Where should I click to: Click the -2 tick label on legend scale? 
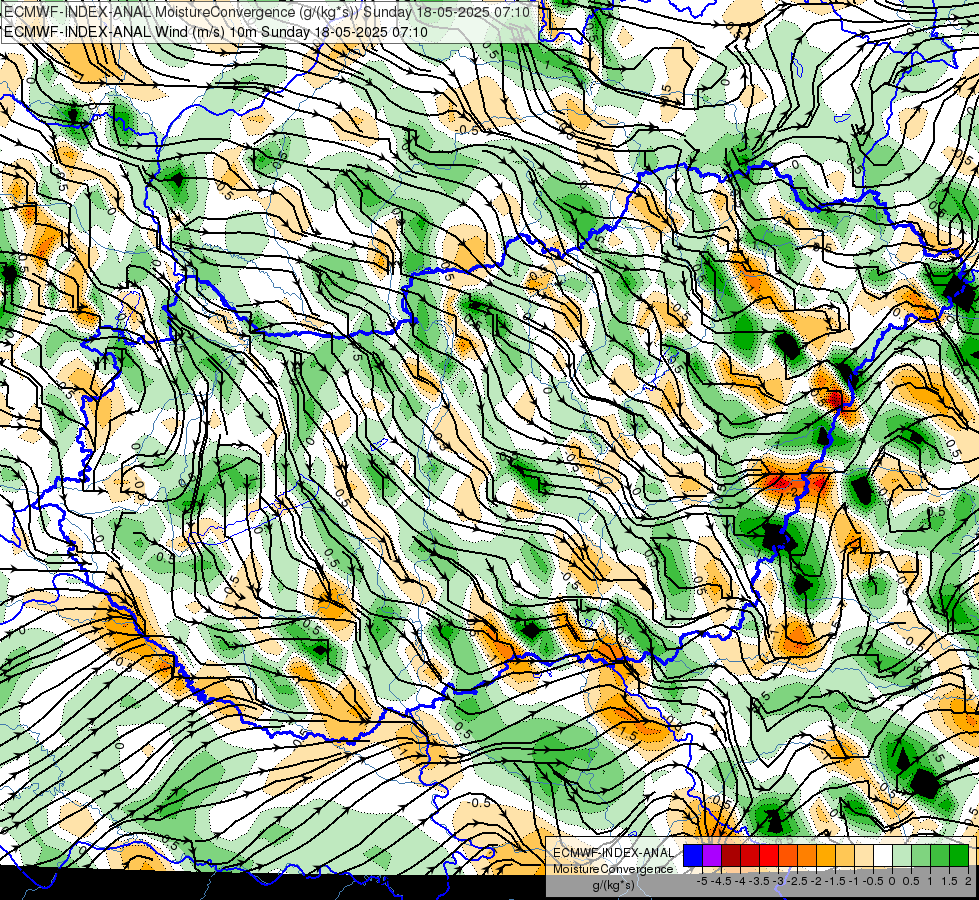pos(816,881)
